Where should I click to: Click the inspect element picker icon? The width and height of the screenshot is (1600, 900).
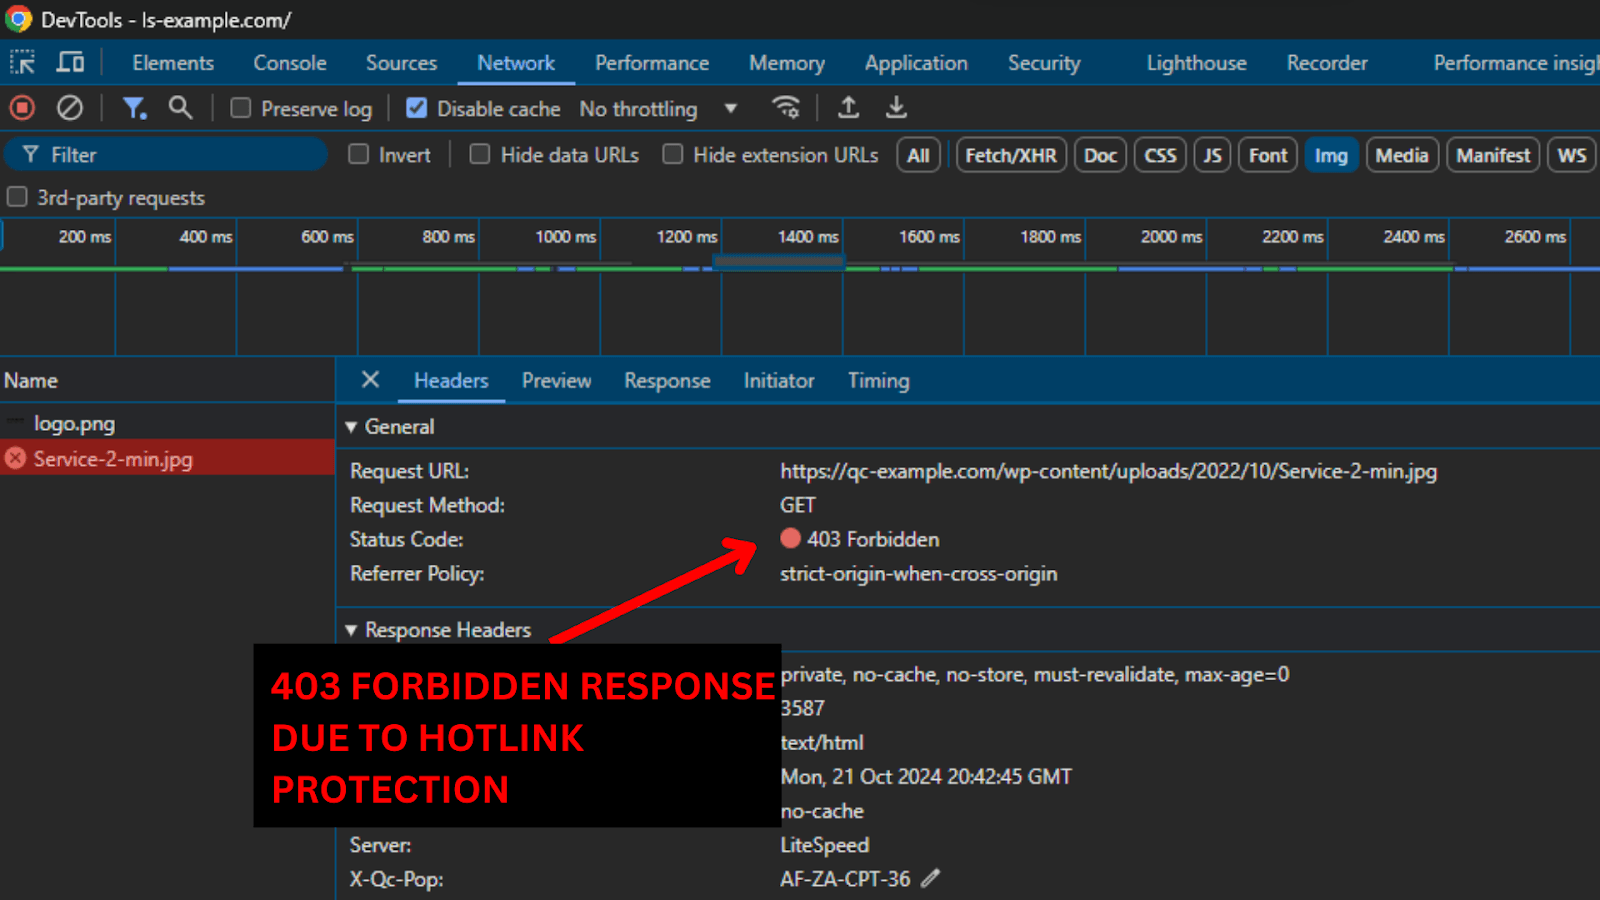point(22,63)
